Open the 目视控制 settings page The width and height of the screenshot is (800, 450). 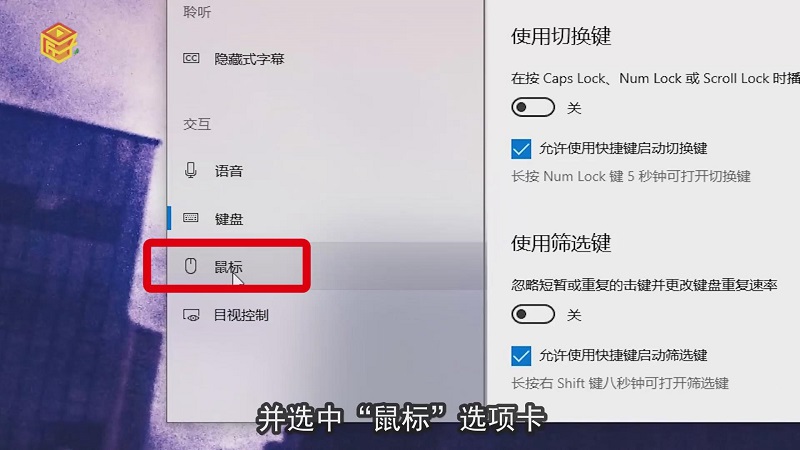tap(326, 315)
